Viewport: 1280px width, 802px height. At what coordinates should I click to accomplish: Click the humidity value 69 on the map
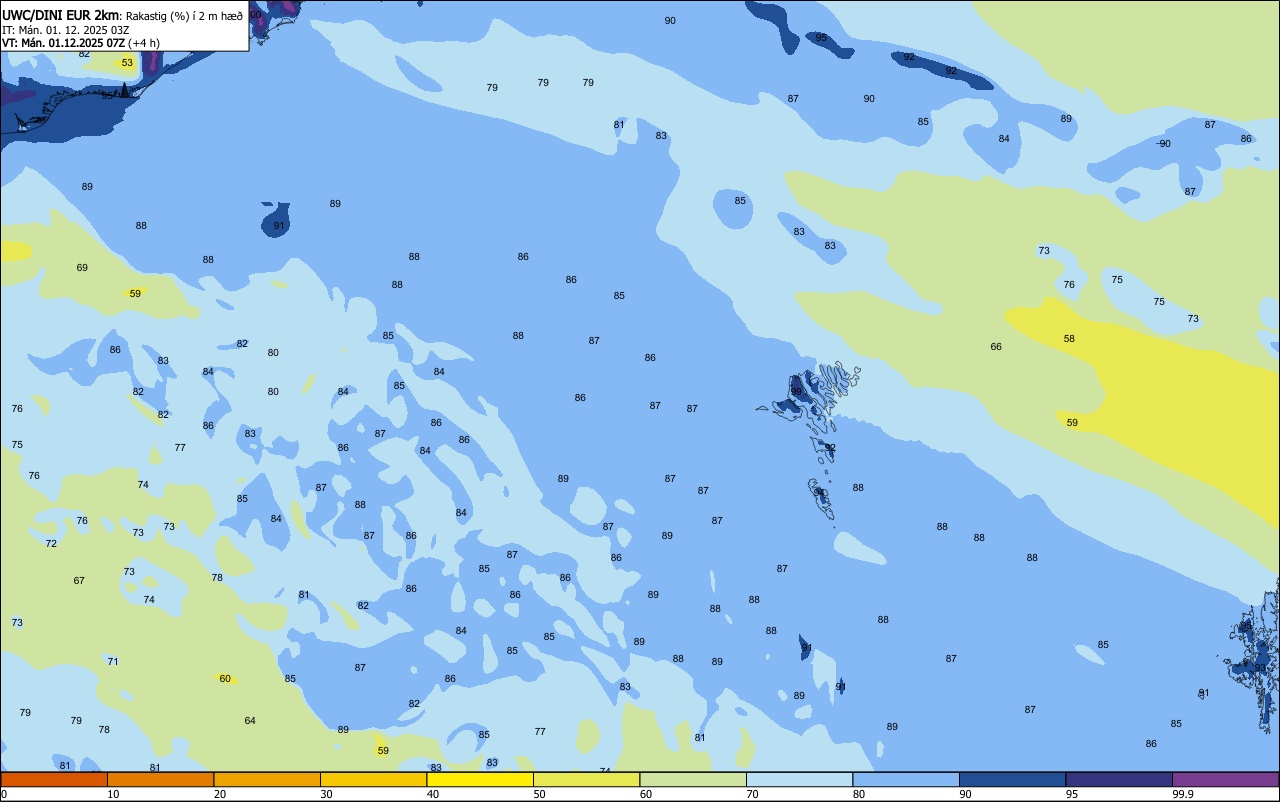coord(82,268)
